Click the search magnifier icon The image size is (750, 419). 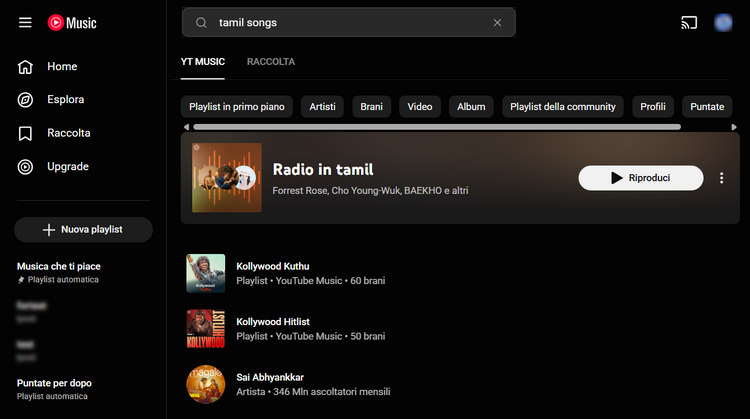pos(201,22)
